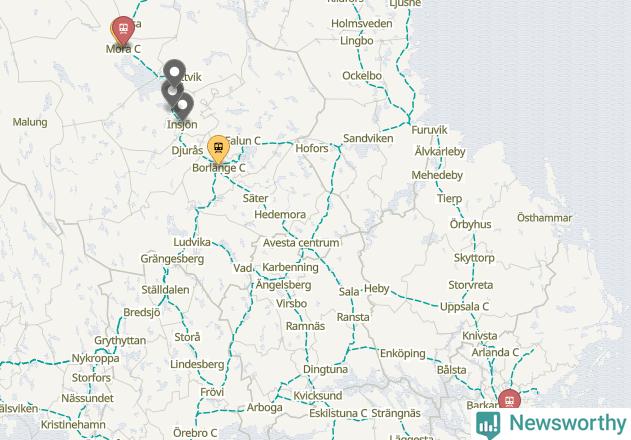The height and width of the screenshot is (440, 631).
Task: Select the Eskilstuna C station label
Action: (338, 413)
